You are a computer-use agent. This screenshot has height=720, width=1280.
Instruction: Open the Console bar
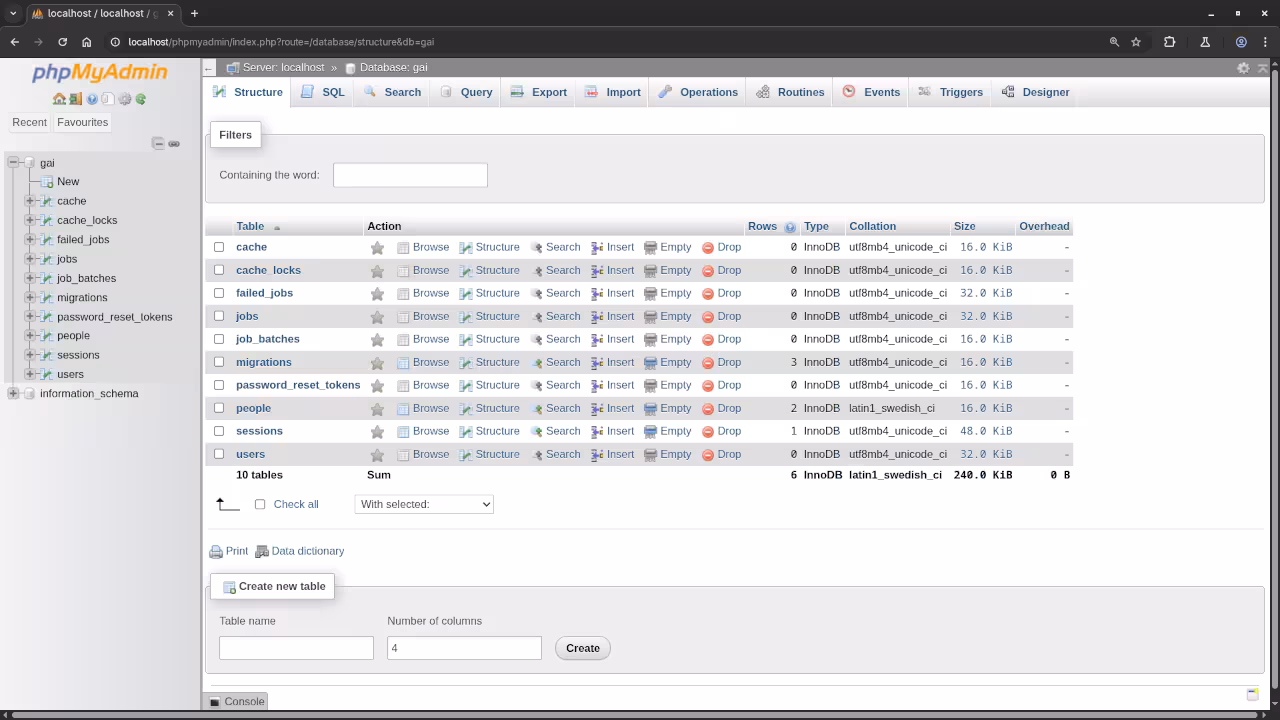pyautogui.click(x=237, y=701)
